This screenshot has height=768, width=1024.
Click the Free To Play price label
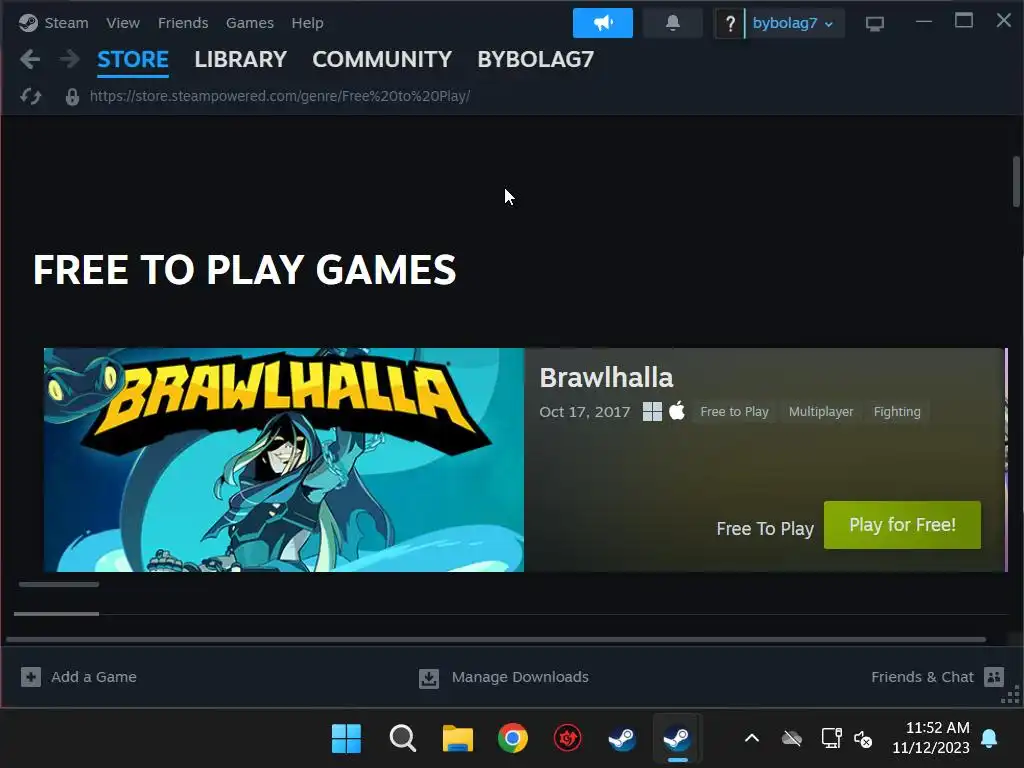click(x=765, y=528)
